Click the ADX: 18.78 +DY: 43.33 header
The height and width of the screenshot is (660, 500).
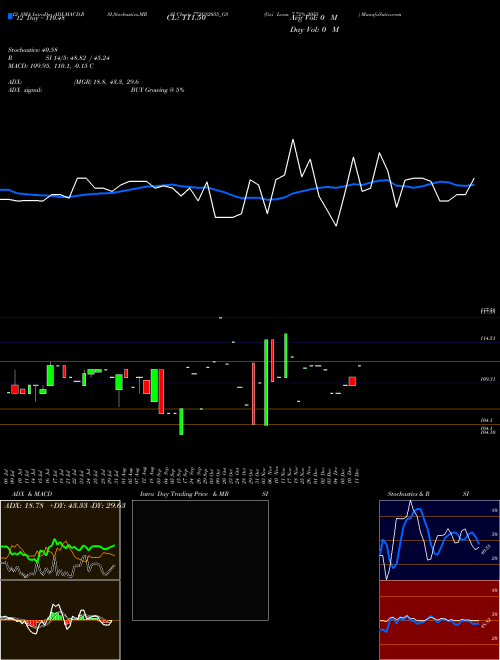(x=65, y=506)
